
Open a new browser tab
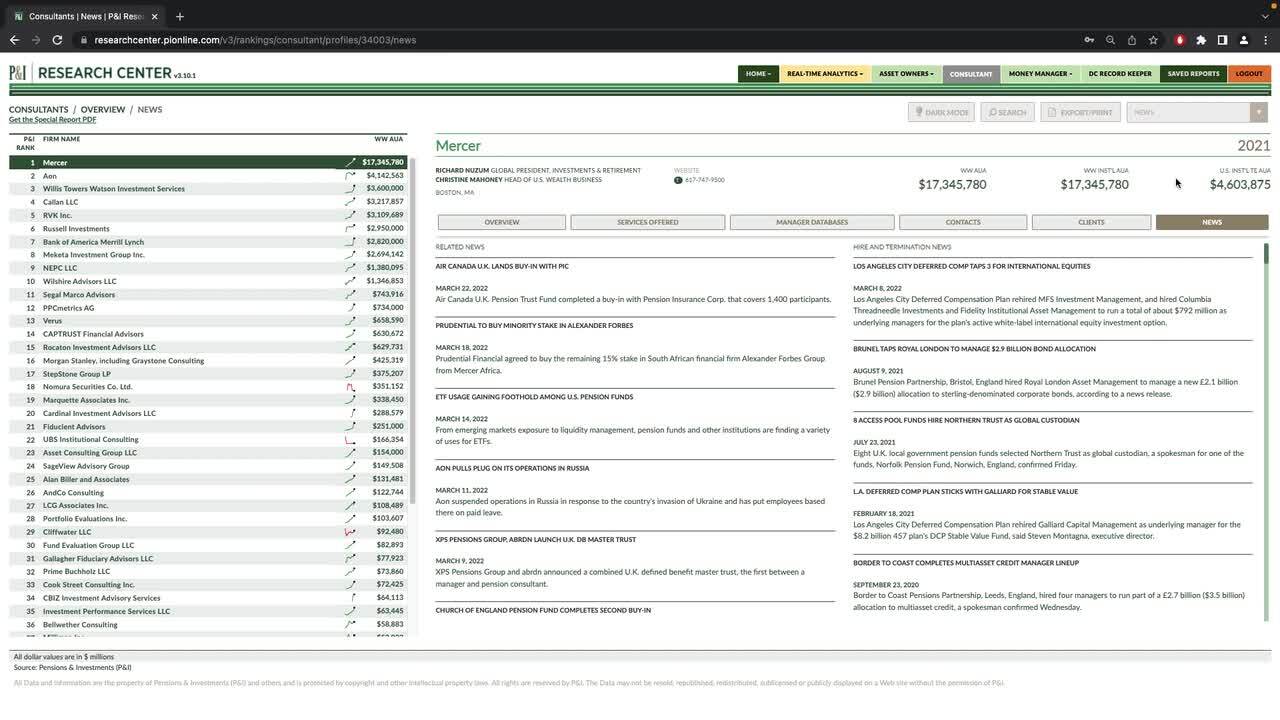[x=180, y=16]
